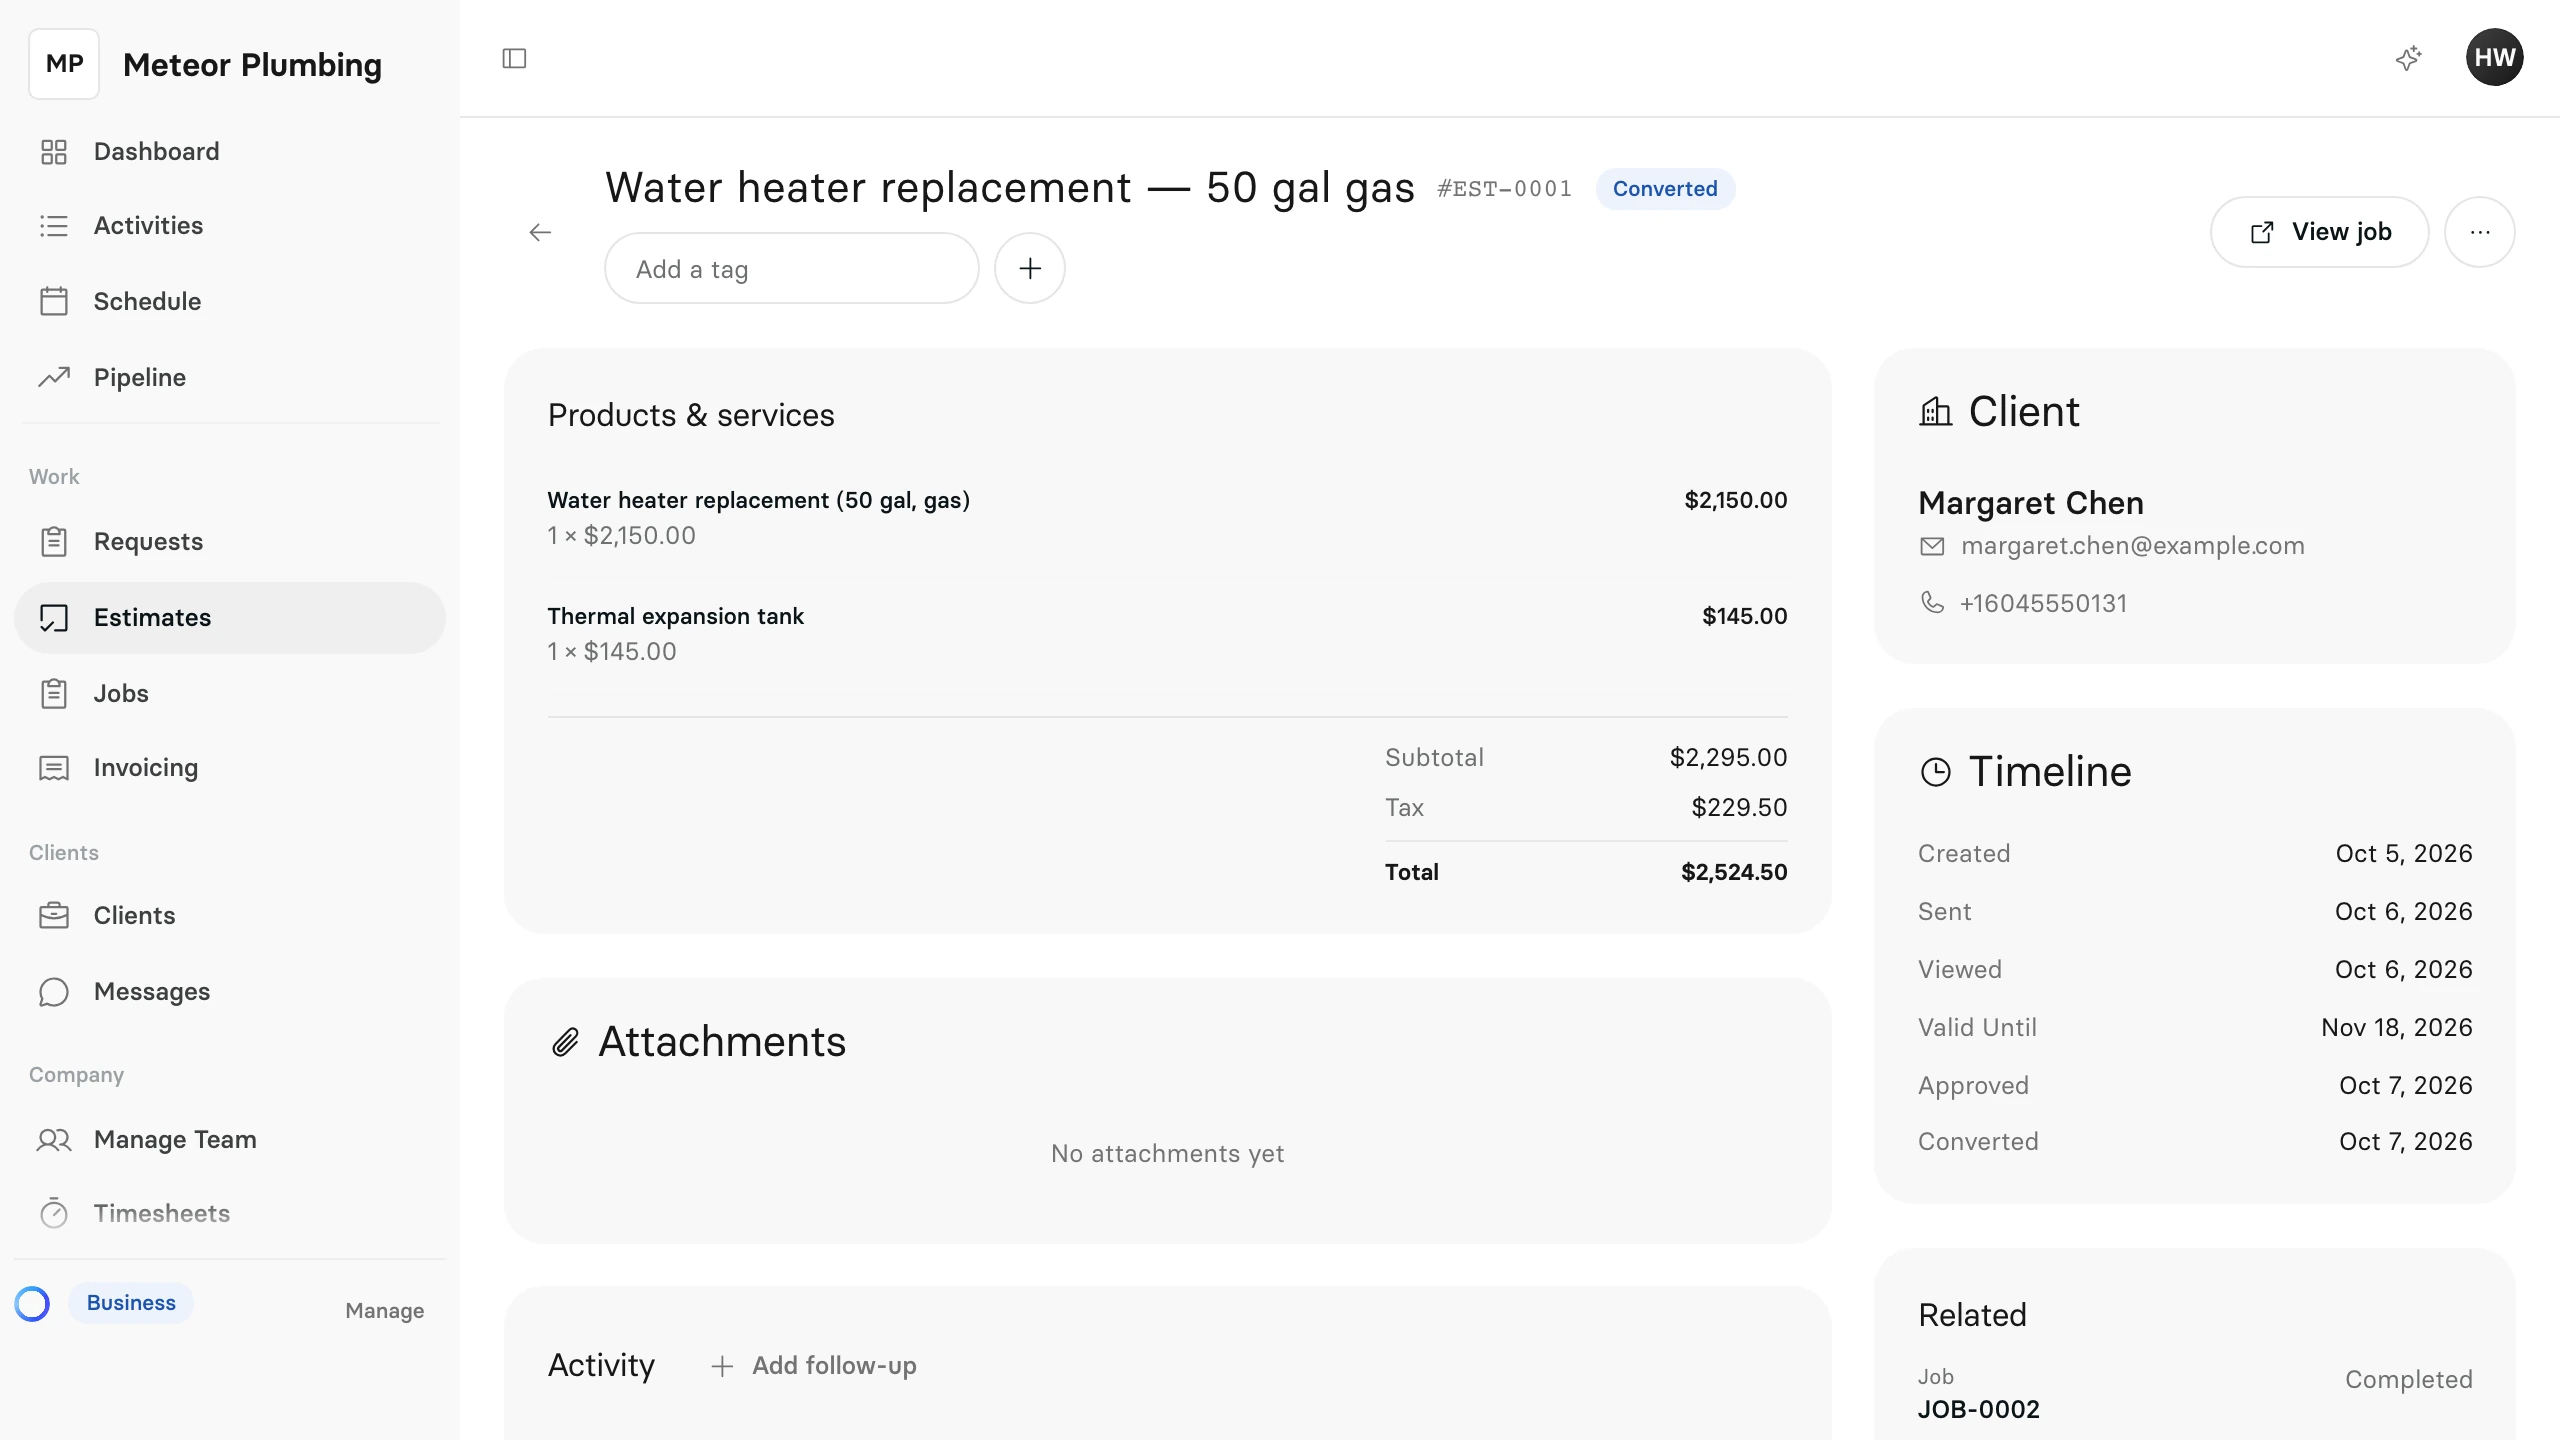
Task: Click the View job button
Action: click(2320, 232)
